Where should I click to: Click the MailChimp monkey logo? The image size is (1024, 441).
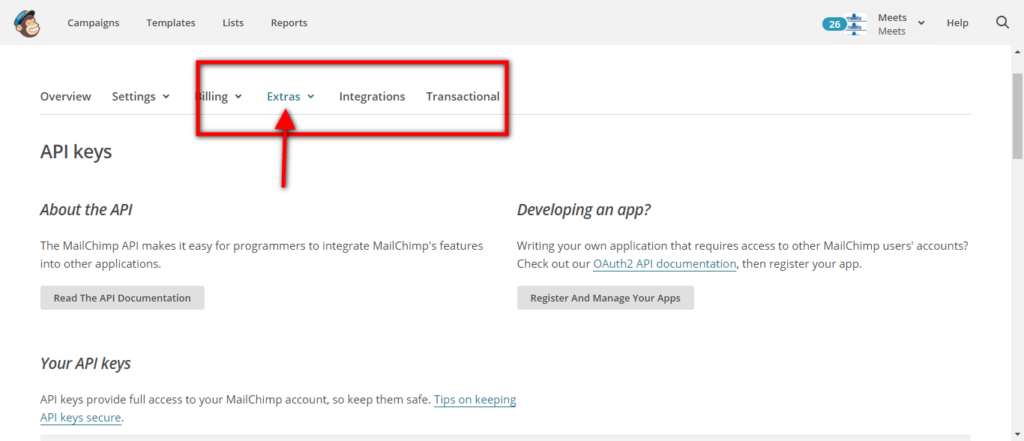pyautogui.click(x=27, y=24)
